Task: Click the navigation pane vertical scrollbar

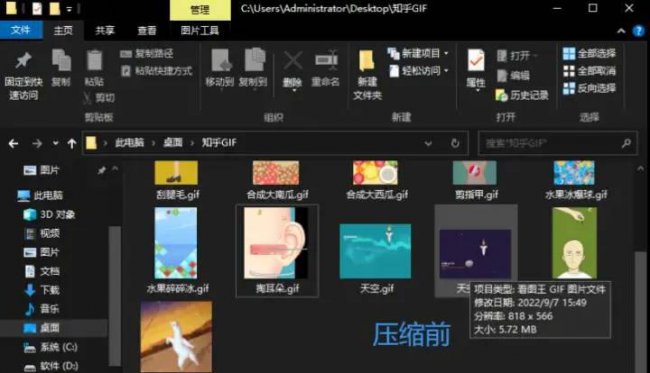Action: (x=114, y=296)
